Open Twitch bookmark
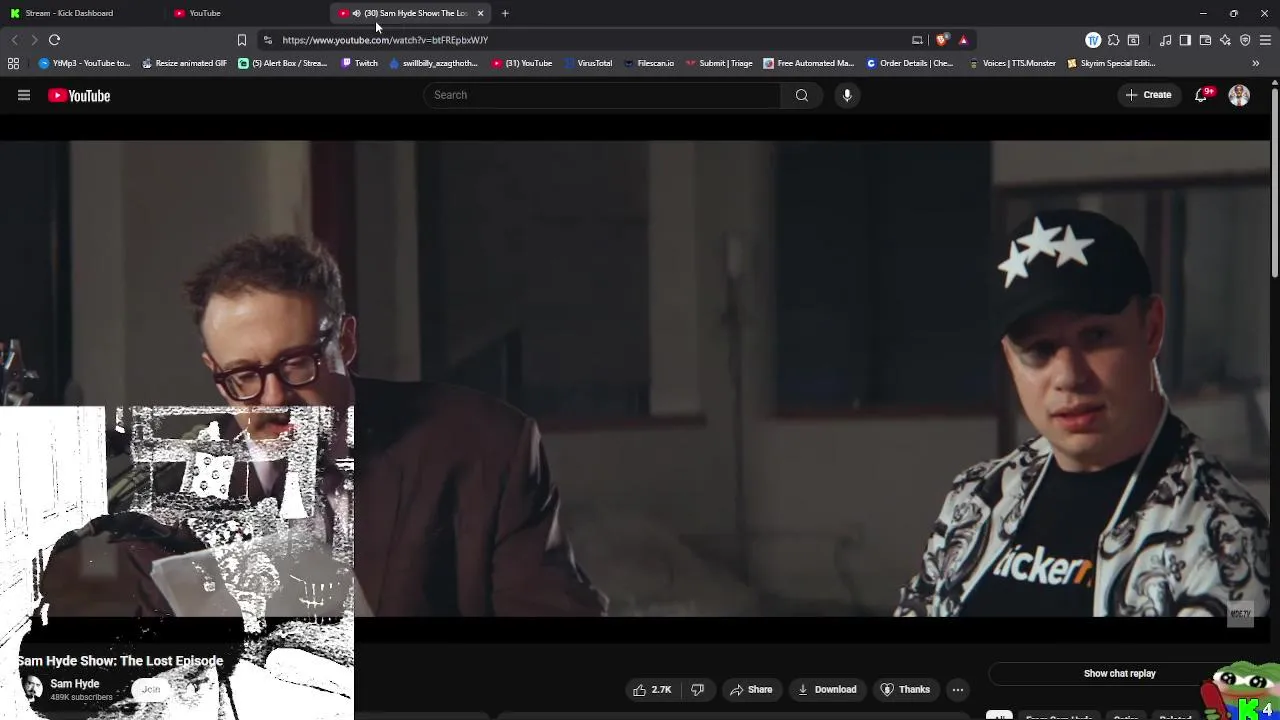Viewport: 1280px width, 720px height. click(360, 63)
